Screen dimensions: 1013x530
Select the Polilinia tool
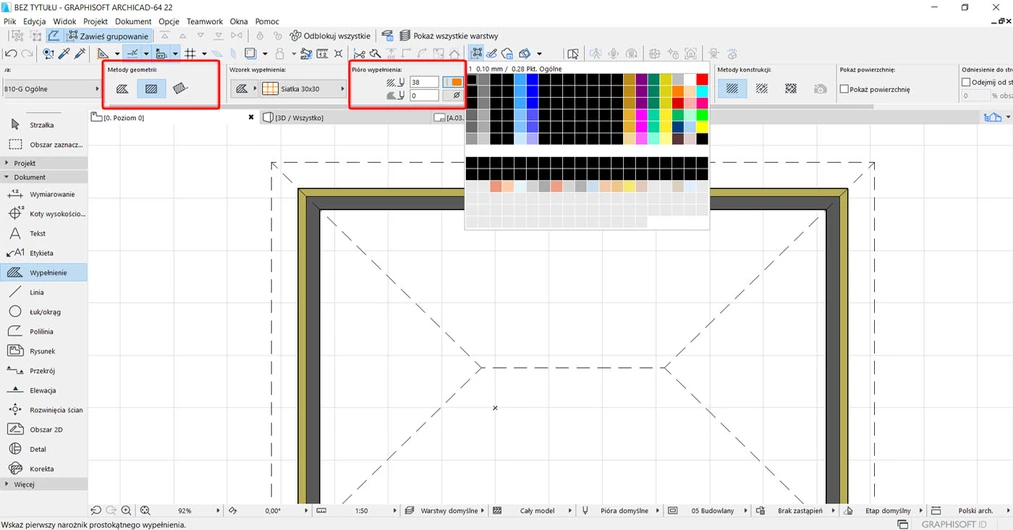[x=44, y=331]
